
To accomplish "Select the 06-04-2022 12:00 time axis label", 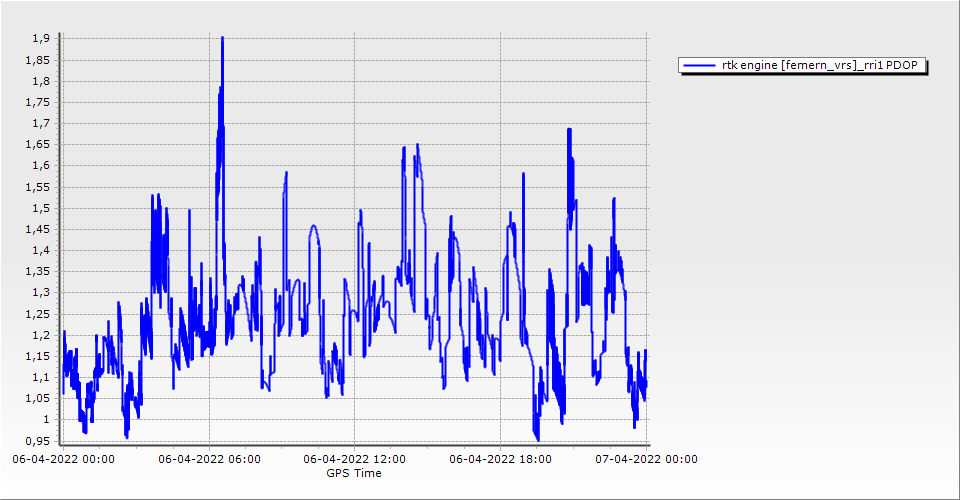I will pyautogui.click(x=355, y=459).
